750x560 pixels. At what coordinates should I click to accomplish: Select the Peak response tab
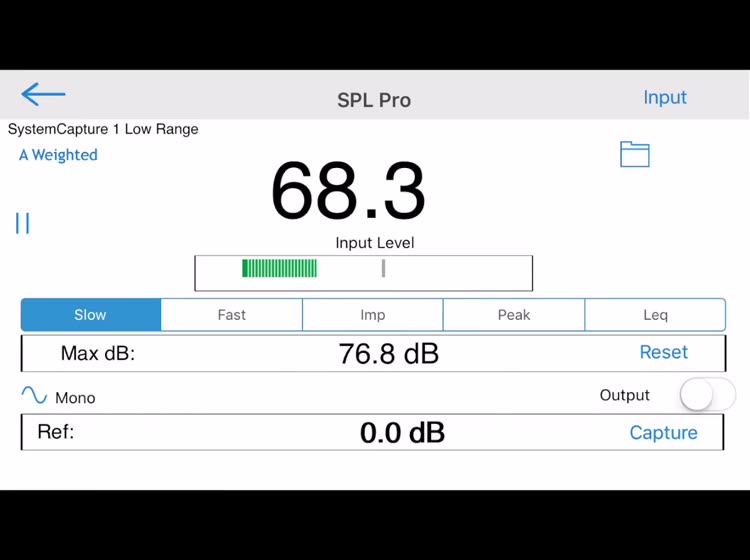(514, 315)
